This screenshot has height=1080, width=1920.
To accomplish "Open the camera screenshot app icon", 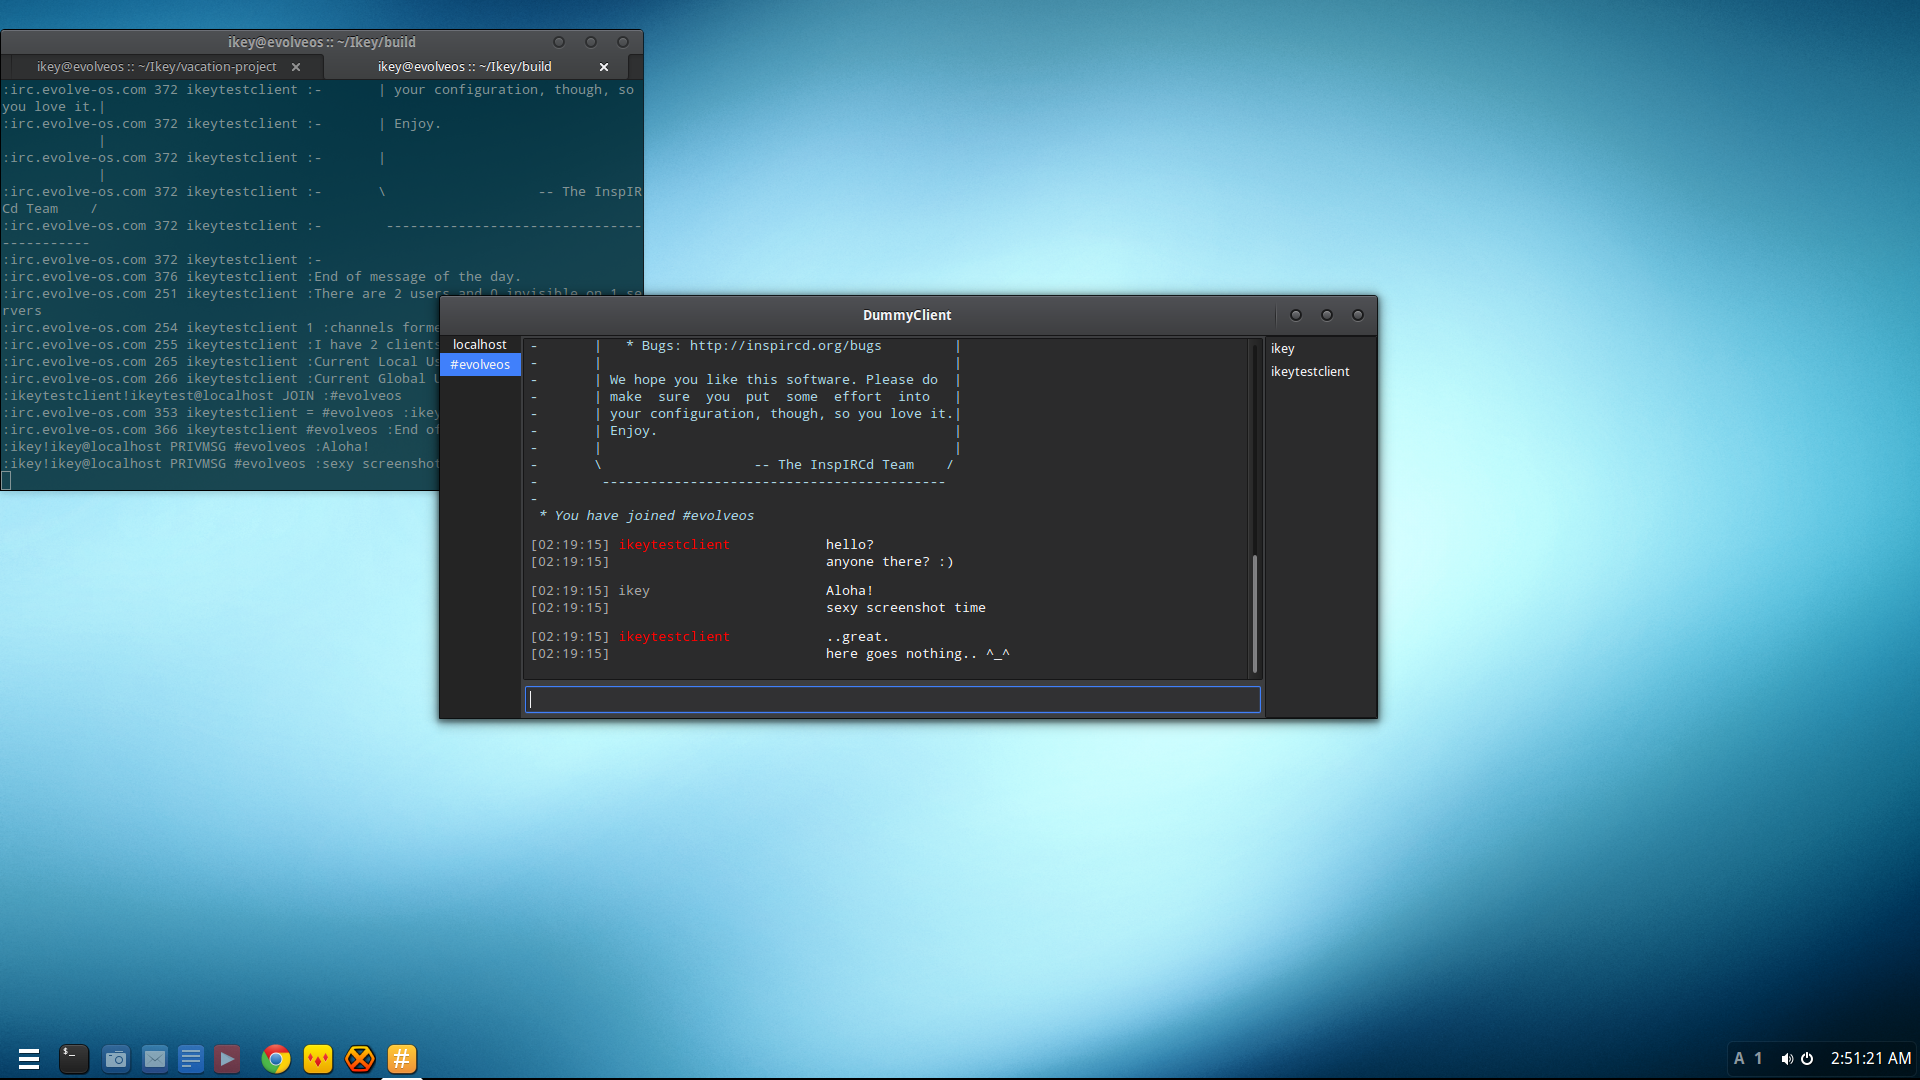I will 116,1059.
